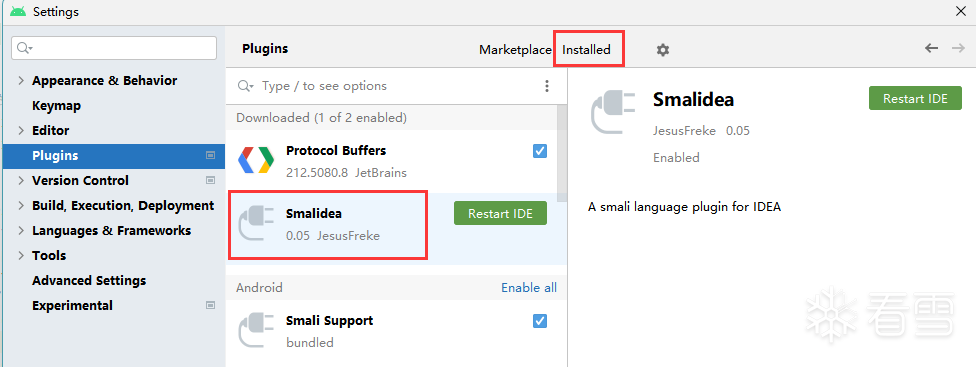Switch to the Marketplace tab
The height and width of the screenshot is (367, 976).
point(515,50)
